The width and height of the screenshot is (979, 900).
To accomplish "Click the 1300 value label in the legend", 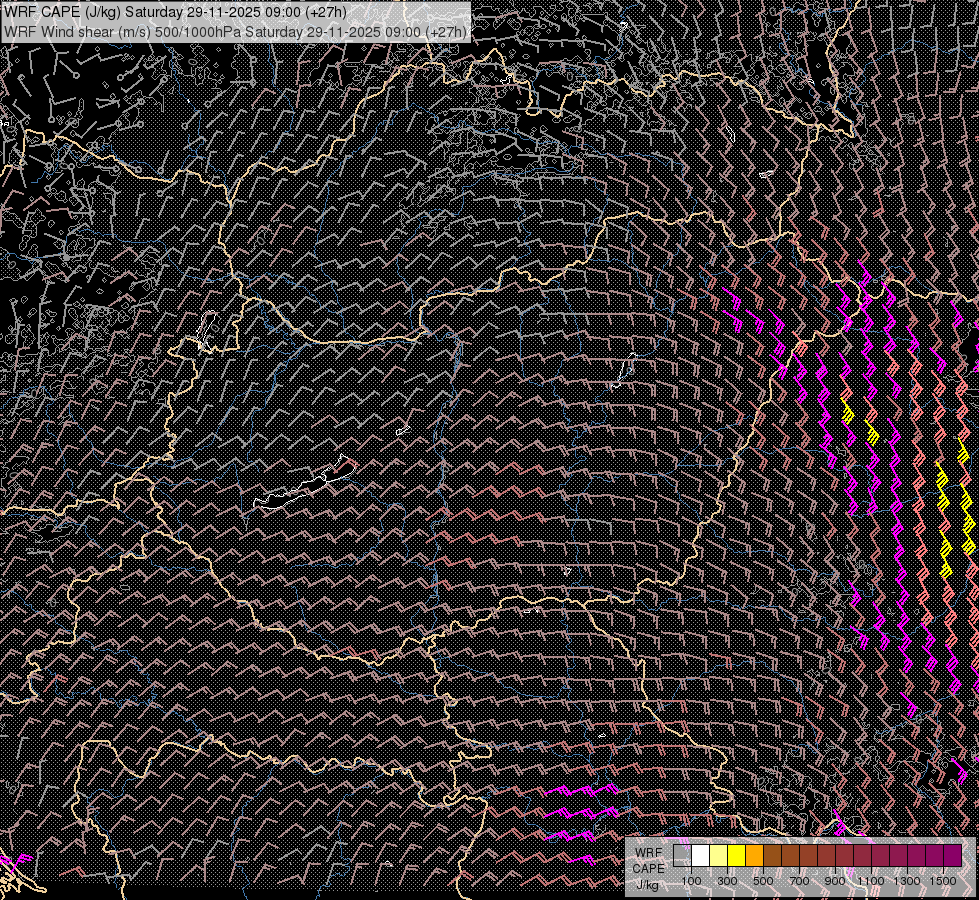I will click(907, 881).
